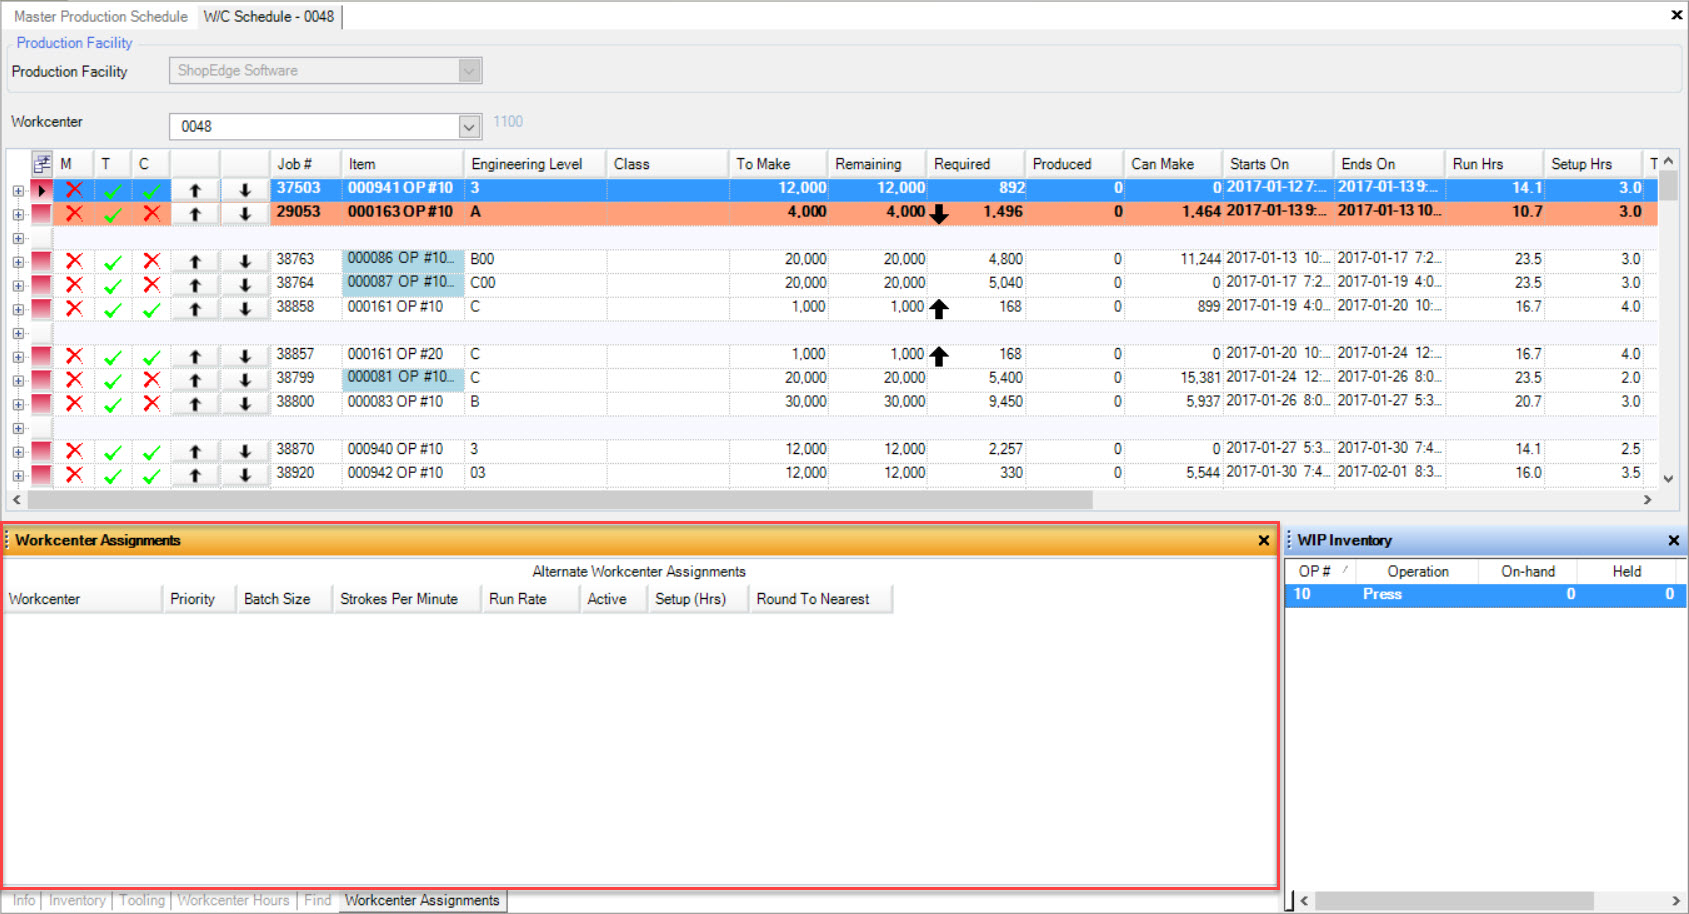Sort WIP Inventory by On-hand column
This screenshot has height=914, width=1689.
point(1528,571)
